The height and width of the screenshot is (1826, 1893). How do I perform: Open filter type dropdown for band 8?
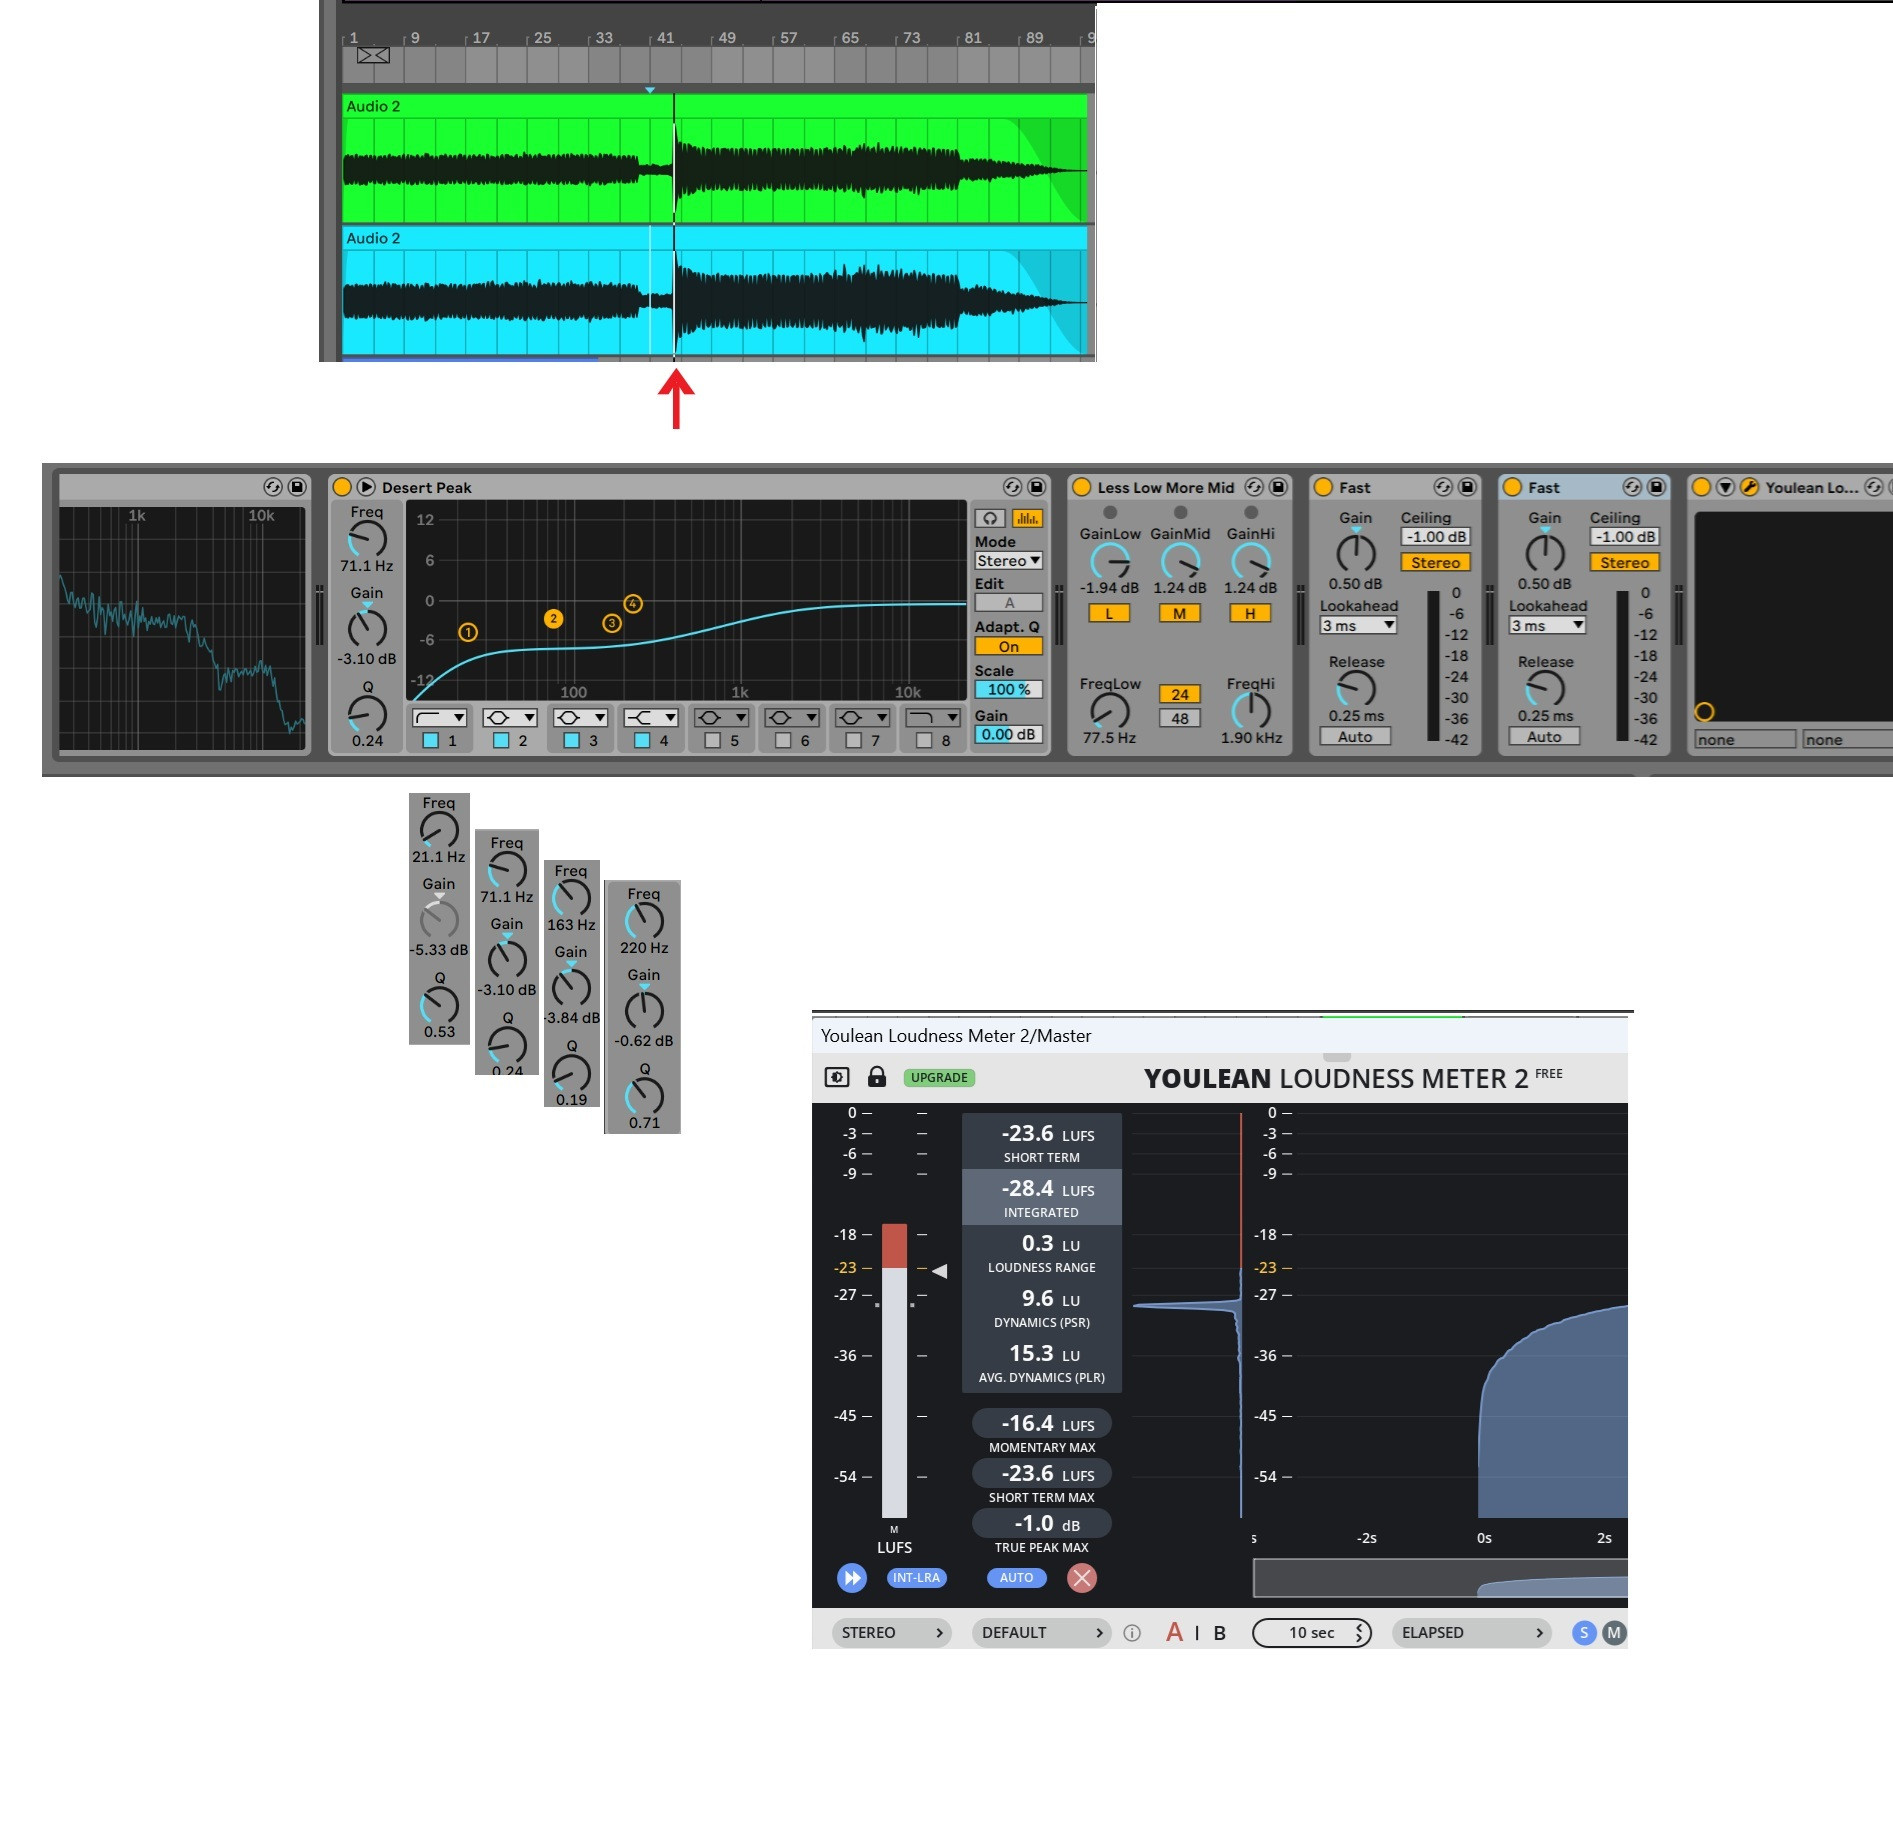pos(932,717)
